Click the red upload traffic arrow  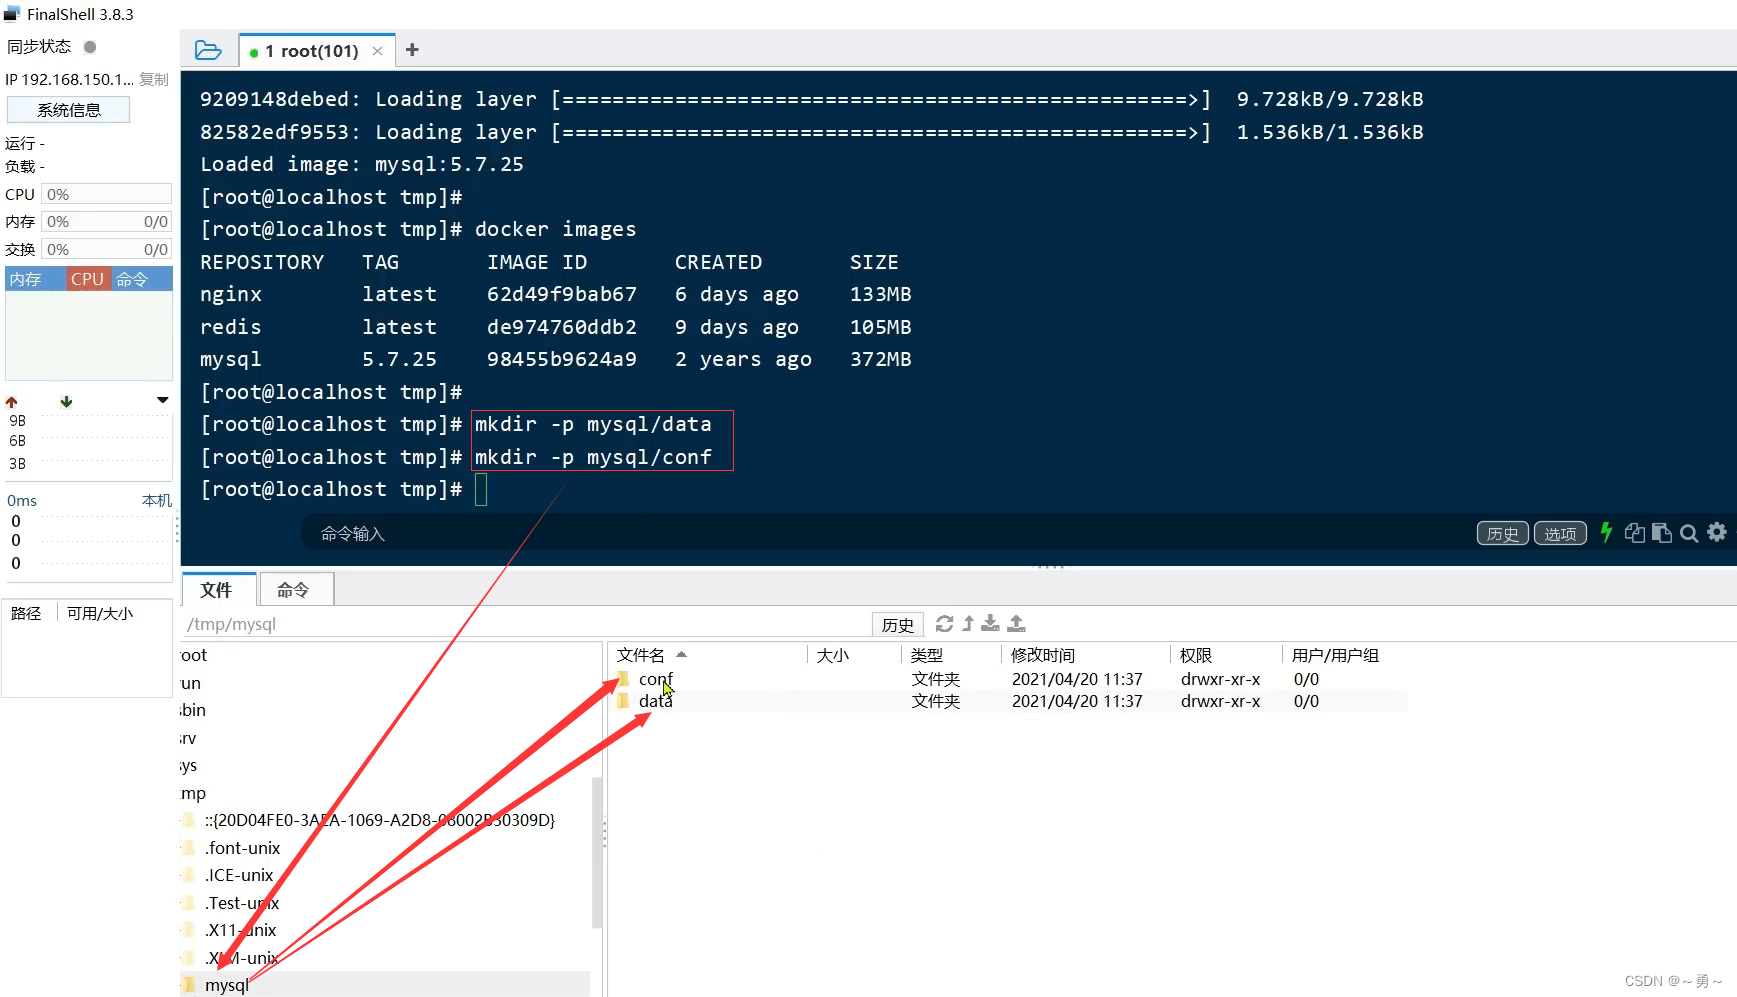pyautogui.click(x=12, y=401)
